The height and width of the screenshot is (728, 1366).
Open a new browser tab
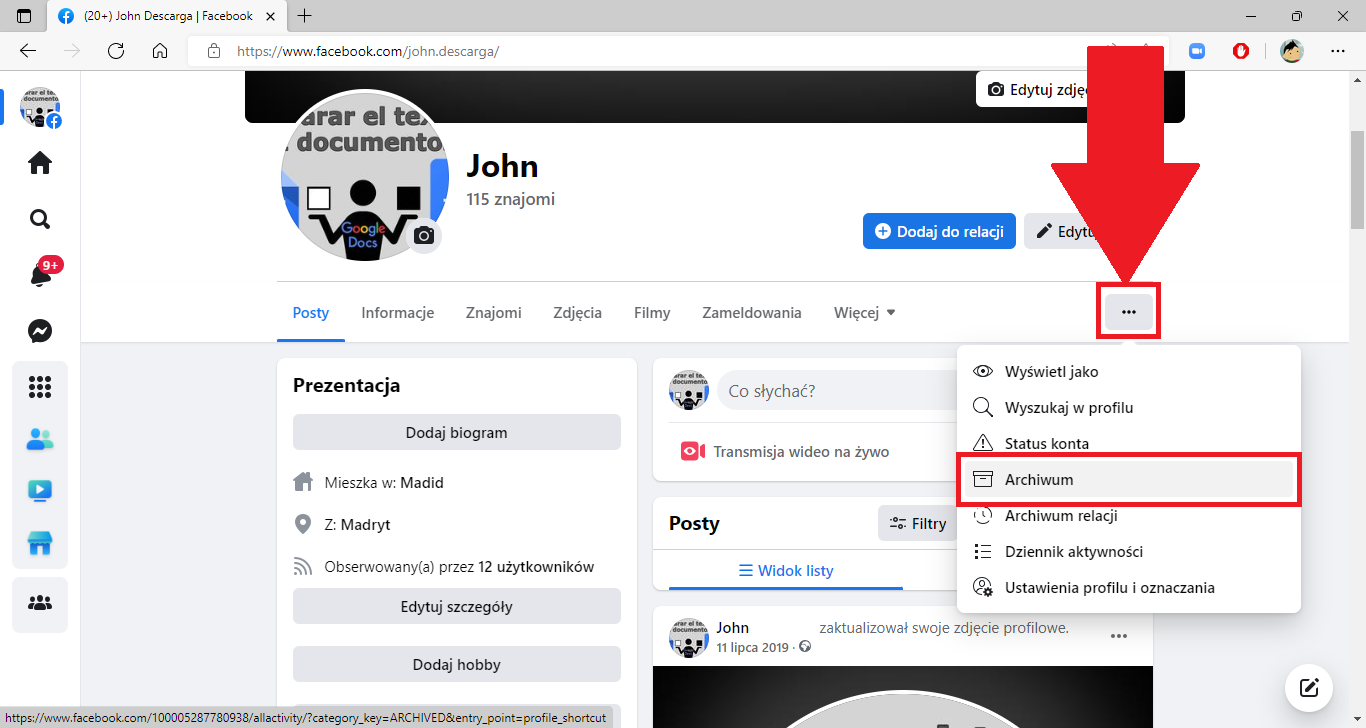(x=305, y=16)
